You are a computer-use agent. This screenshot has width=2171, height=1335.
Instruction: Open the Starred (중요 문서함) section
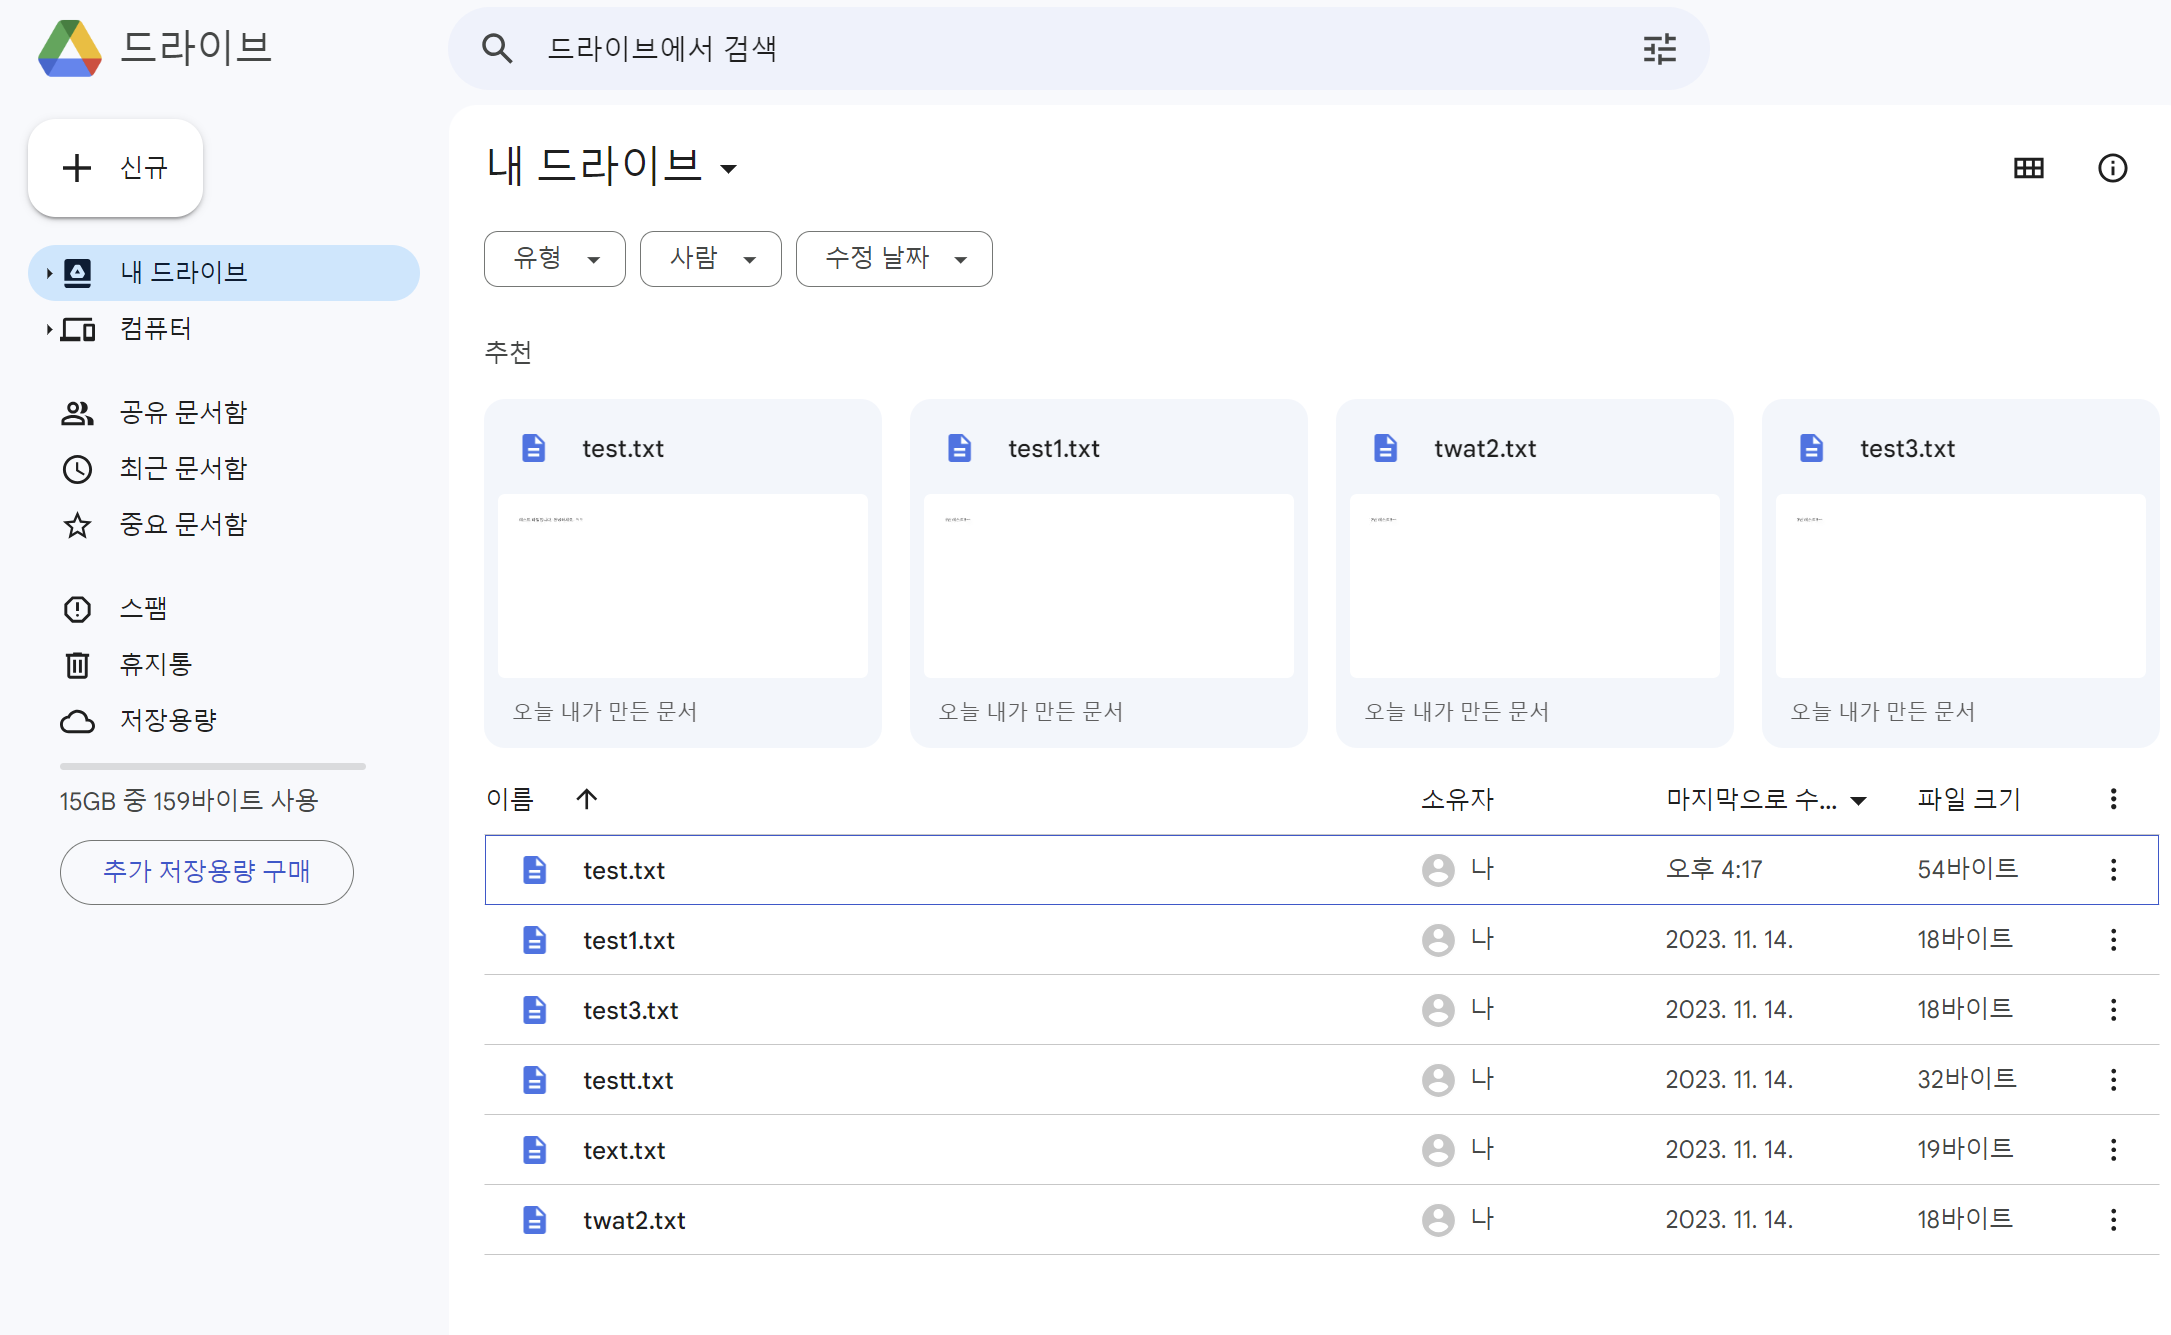click(x=182, y=524)
